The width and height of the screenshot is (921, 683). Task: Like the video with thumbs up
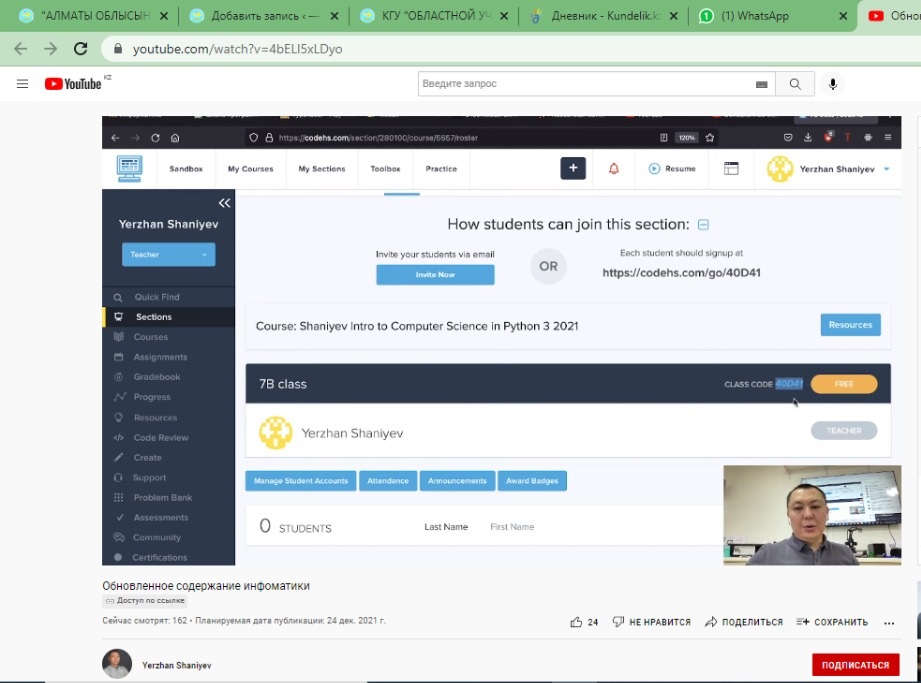point(576,622)
